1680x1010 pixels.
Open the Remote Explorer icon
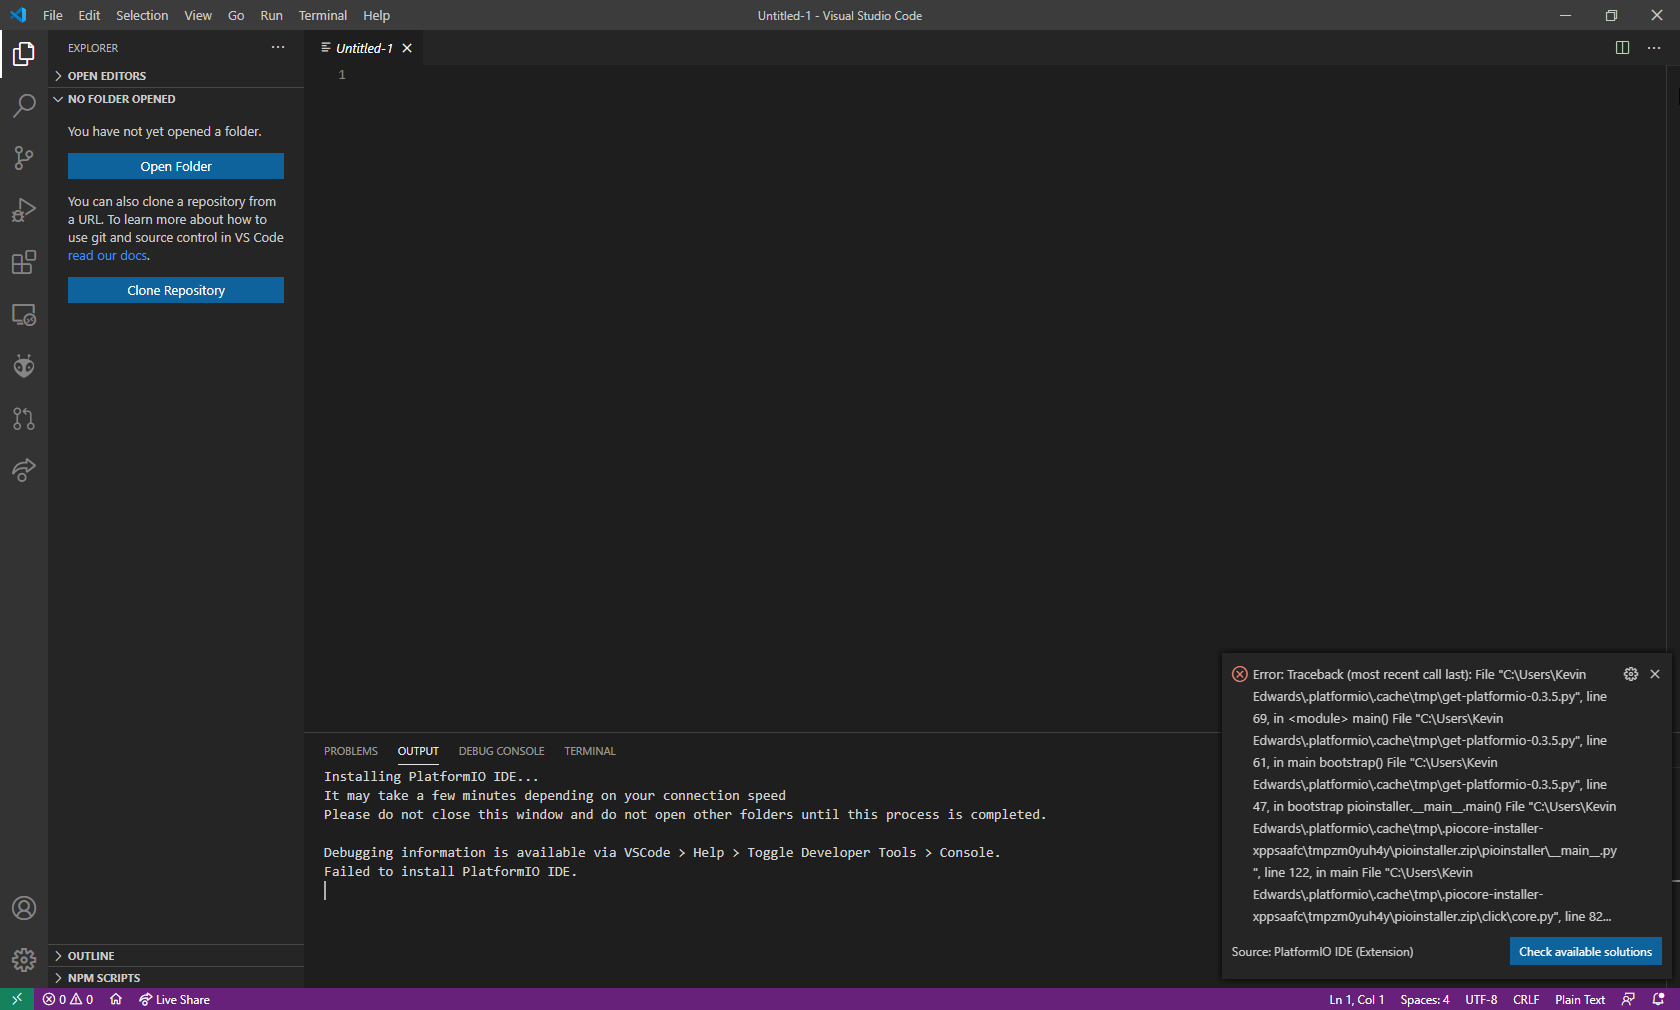(x=24, y=314)
